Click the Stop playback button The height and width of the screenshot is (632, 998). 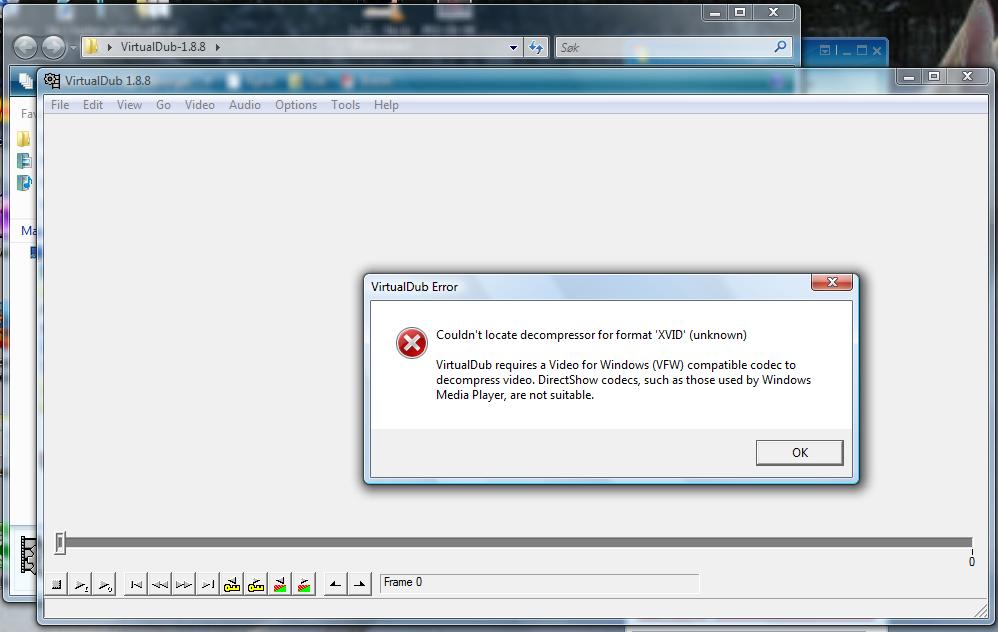57,584
